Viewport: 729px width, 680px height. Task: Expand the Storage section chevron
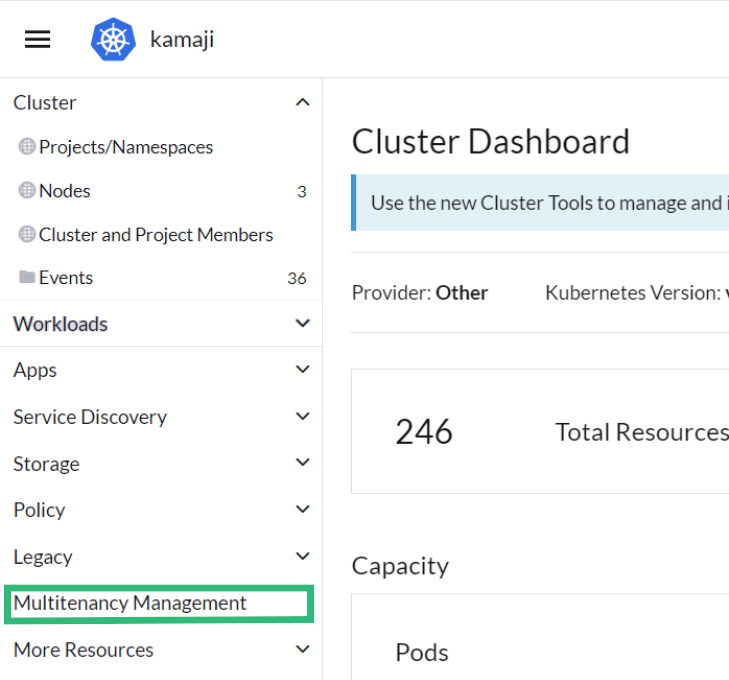[303, 463]
